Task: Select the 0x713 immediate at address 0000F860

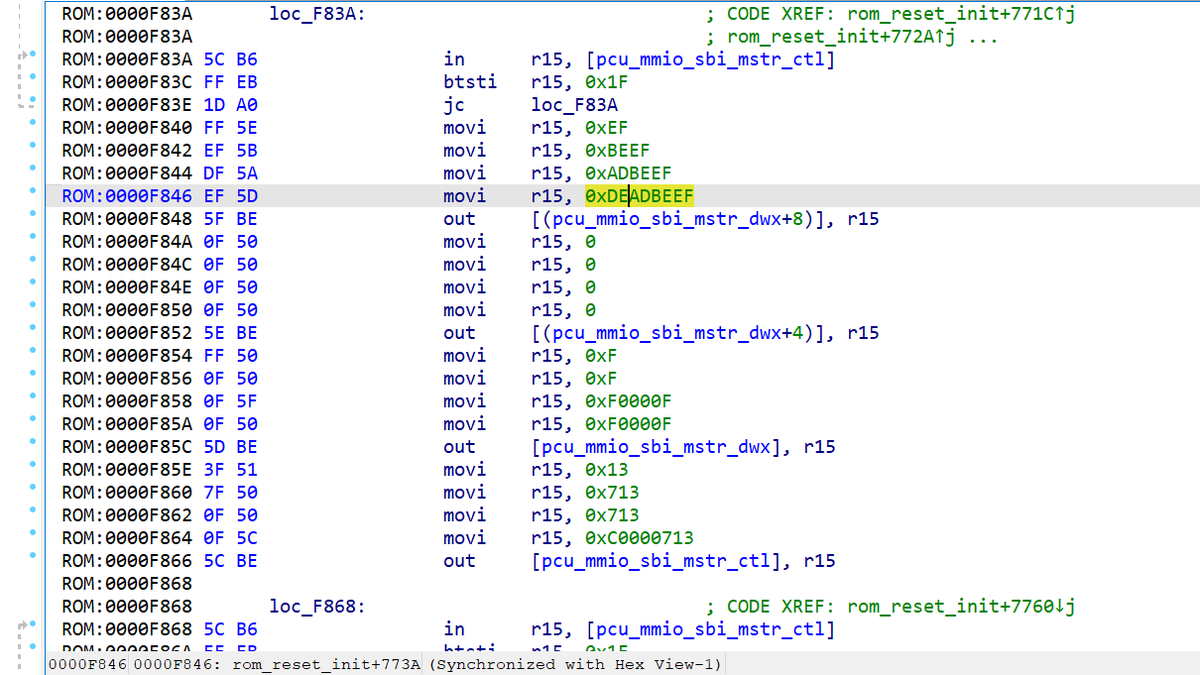Action: (612, 493)
